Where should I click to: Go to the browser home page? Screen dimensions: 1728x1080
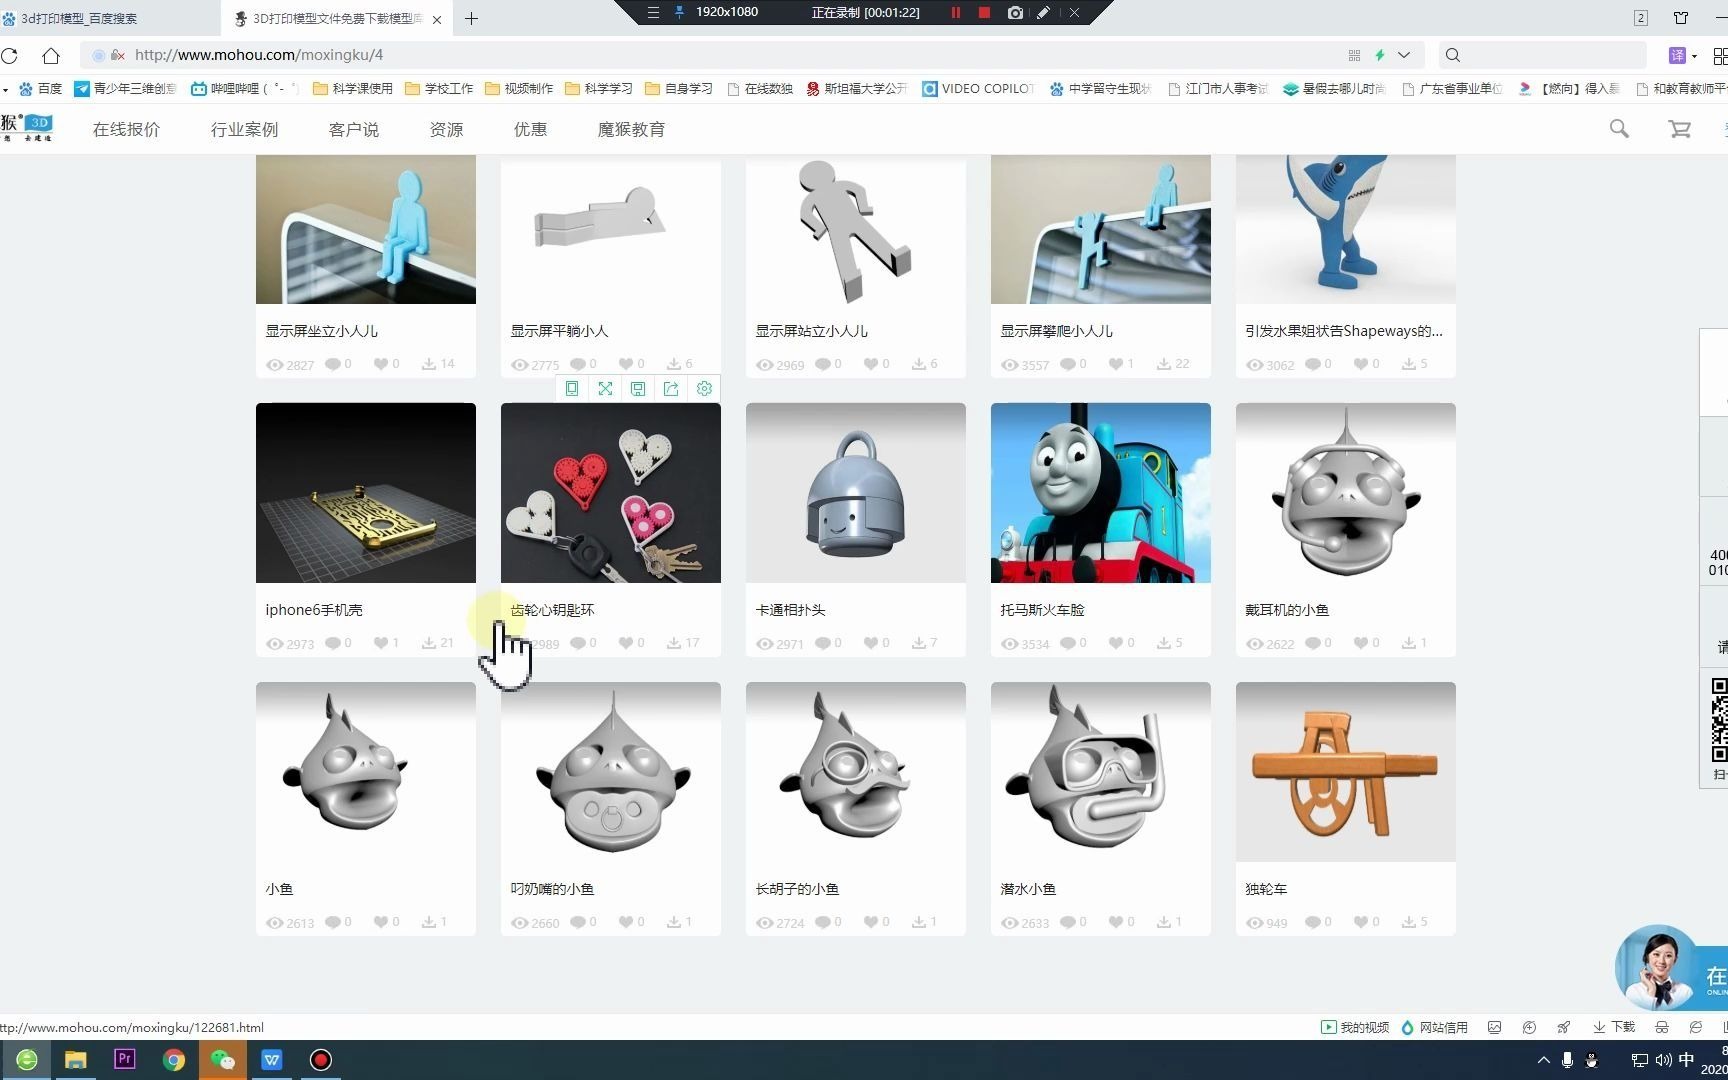[x=50, y=55]
